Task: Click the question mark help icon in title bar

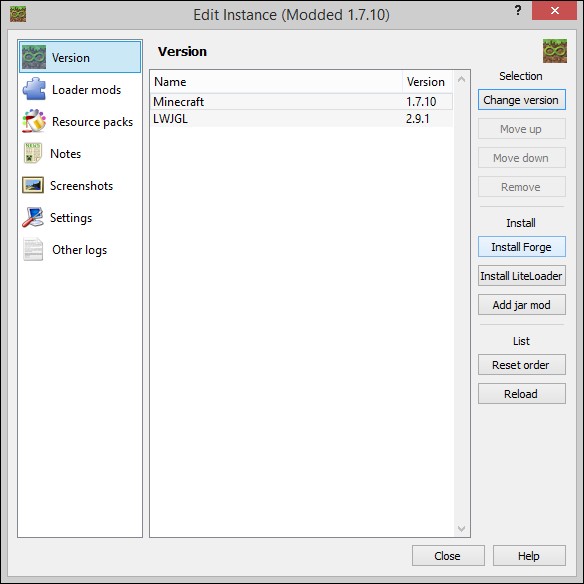Action: pyautogui.click(x=518, y=10)
